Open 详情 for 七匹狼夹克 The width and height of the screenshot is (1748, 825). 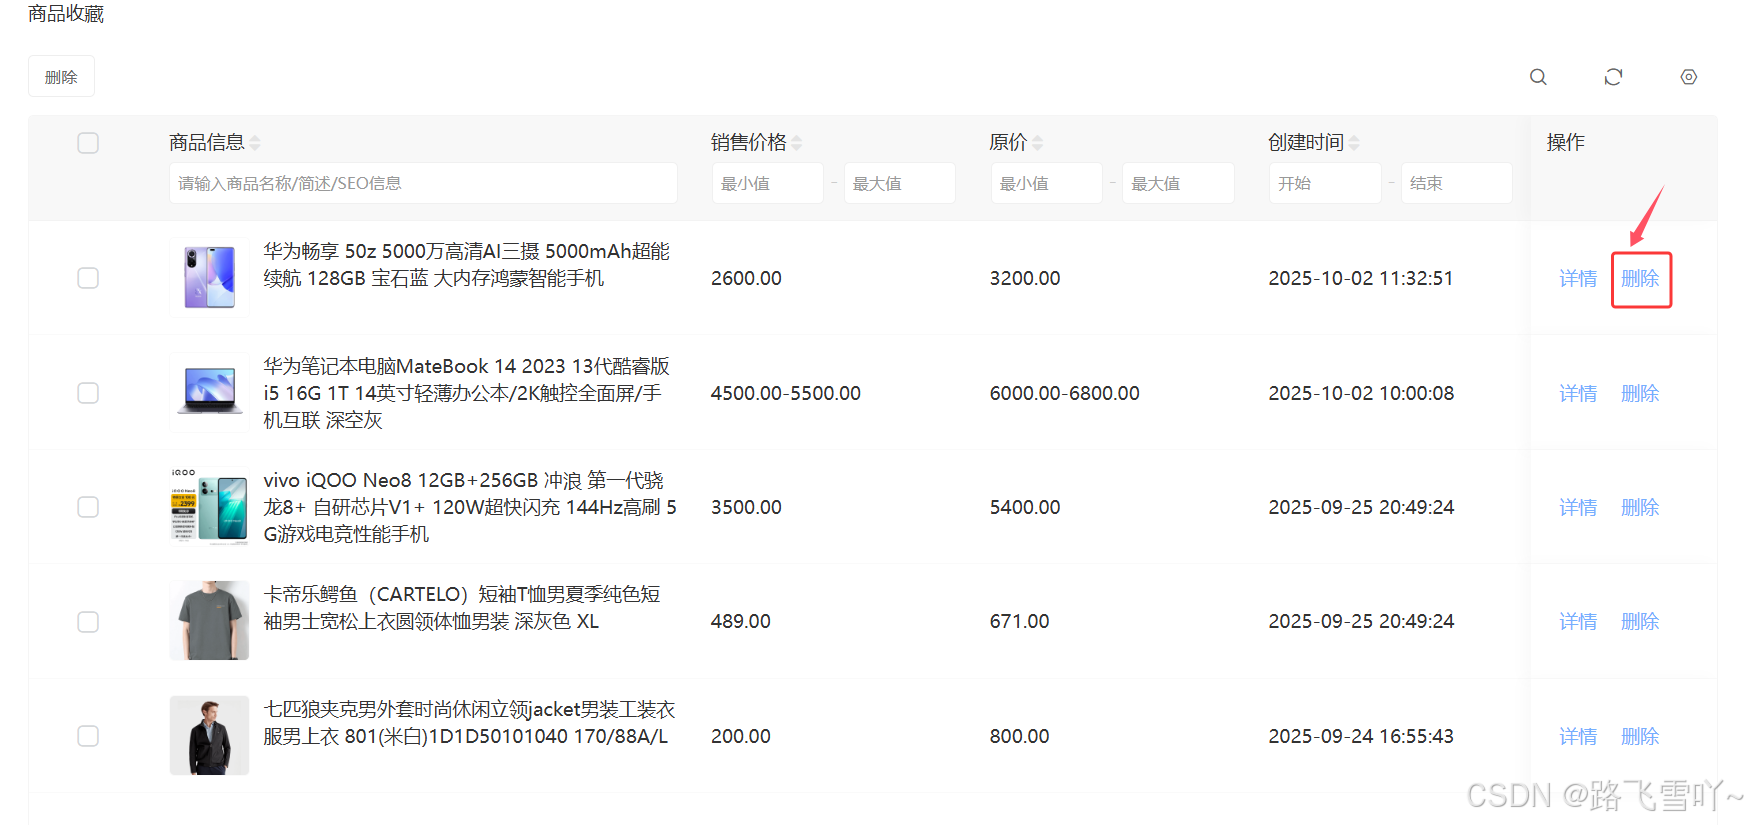point(1578,737)
